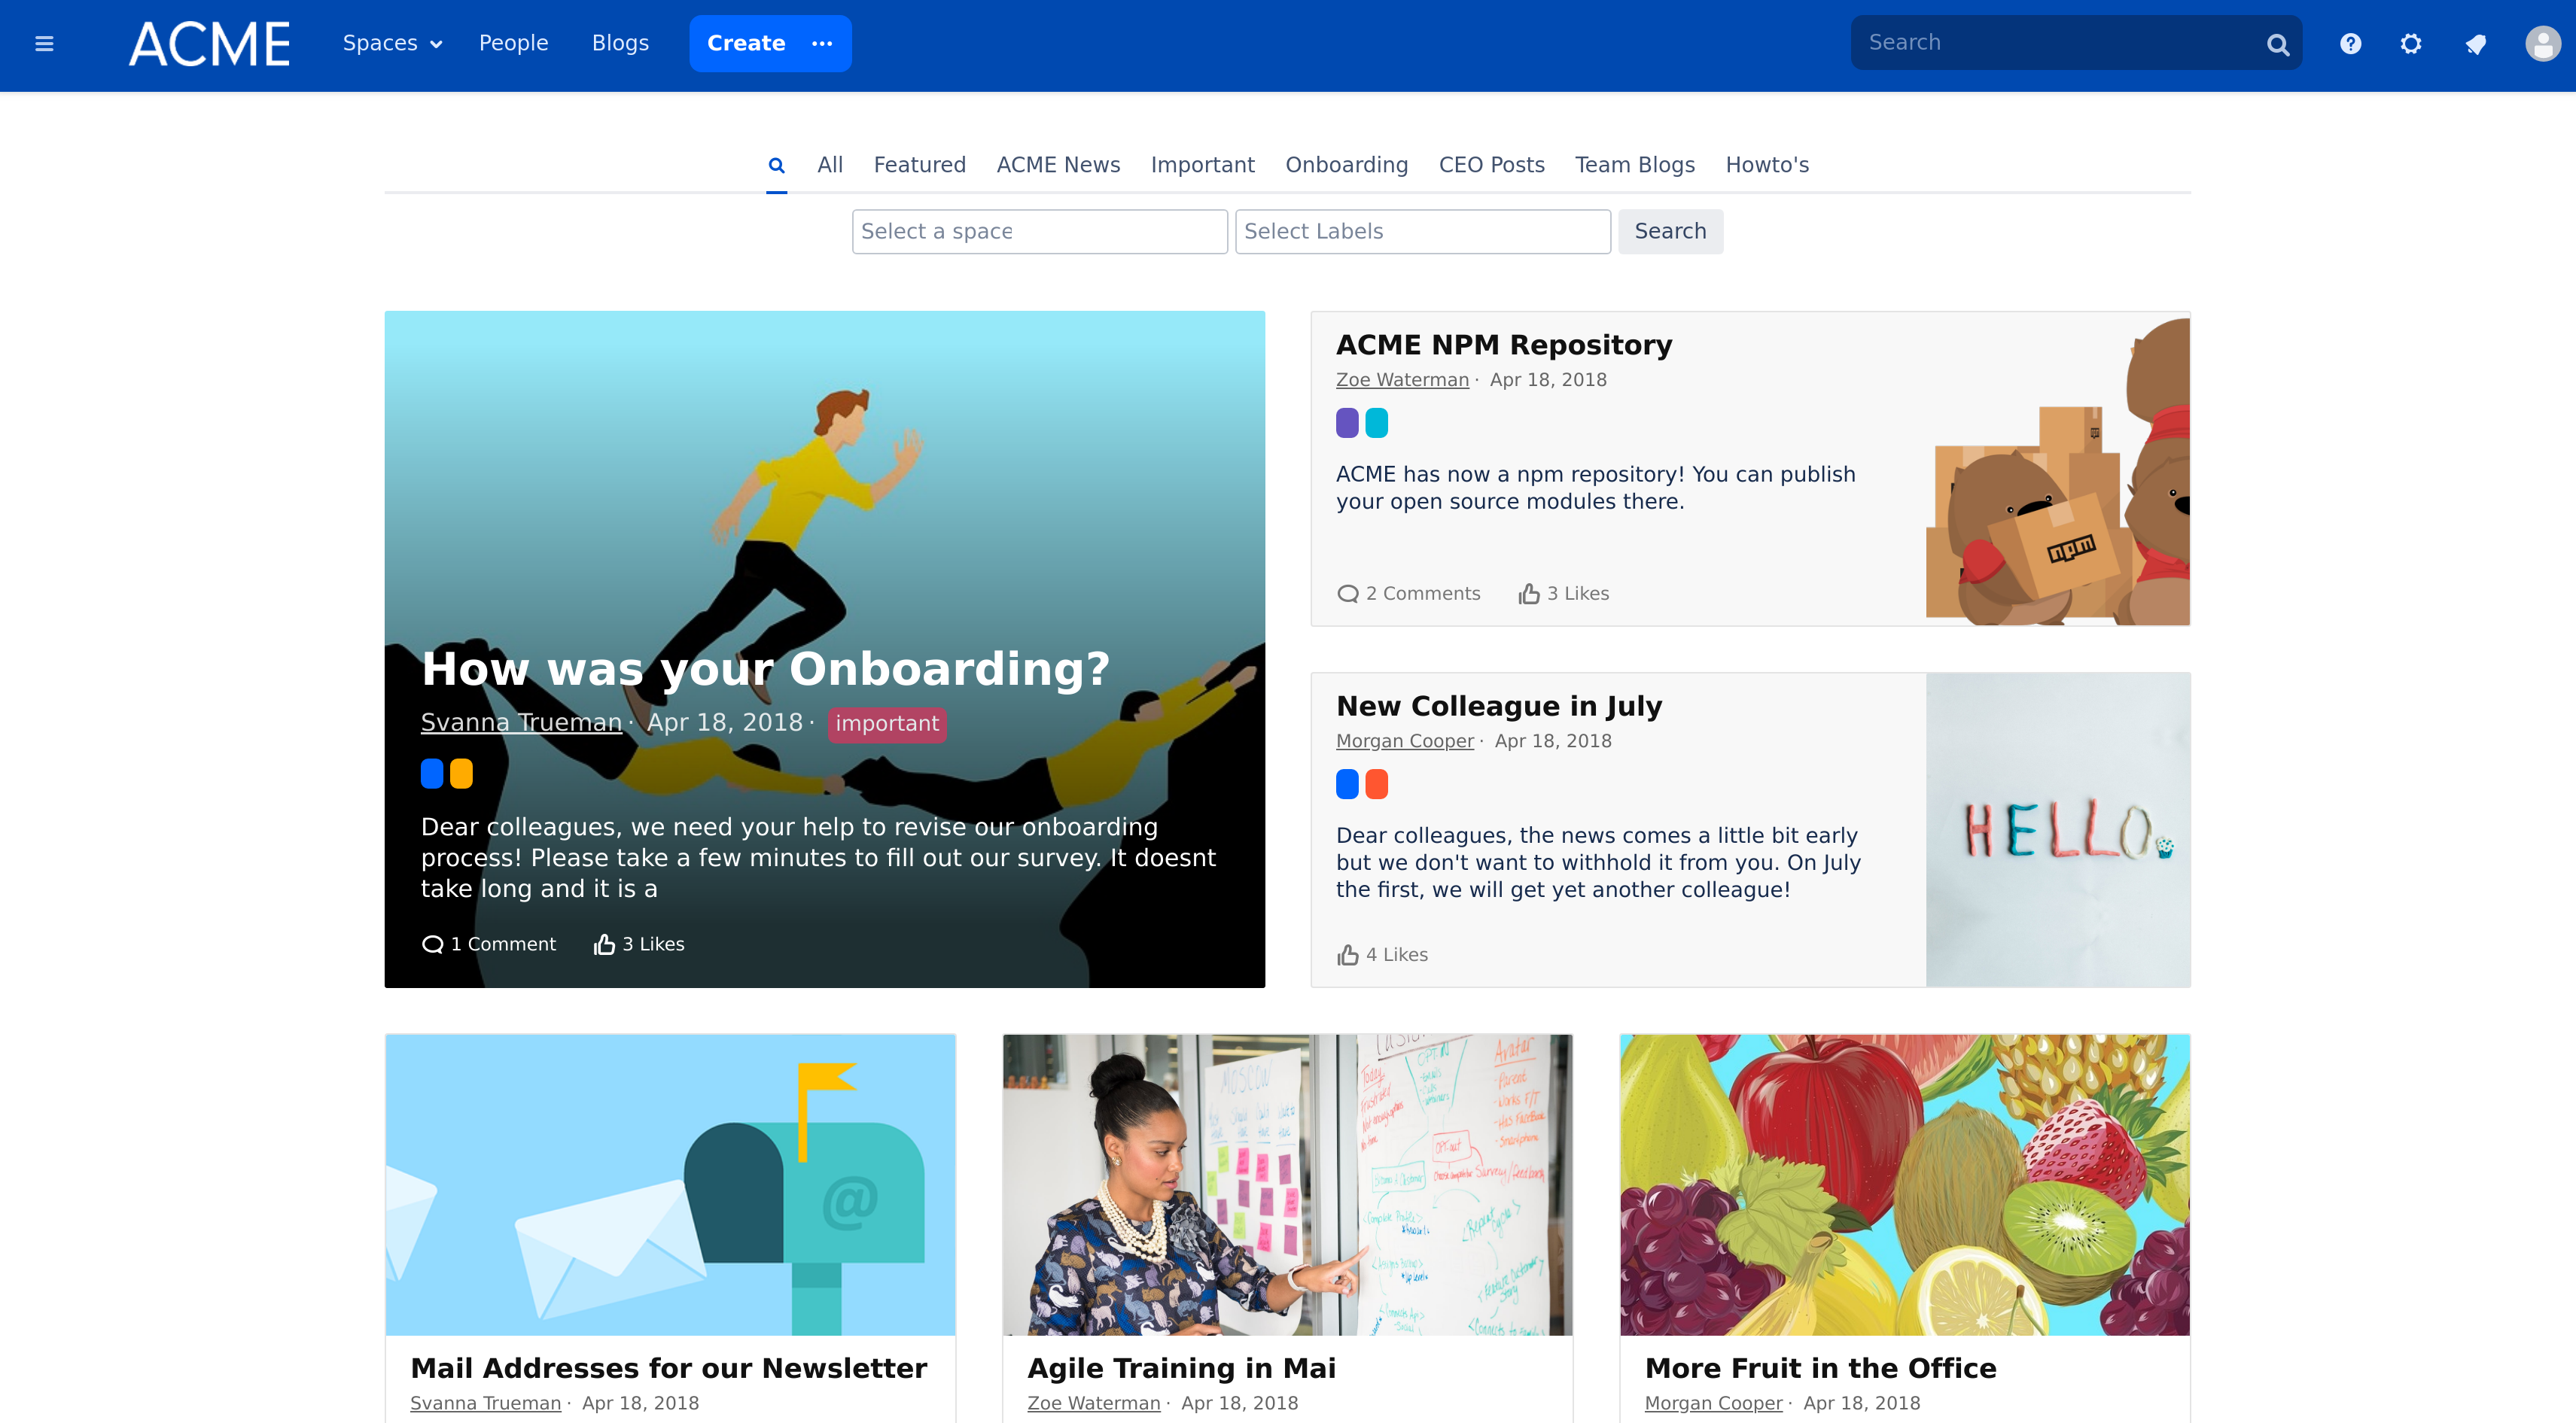The height and width of the screenshot is (1423, 2576).
Task: Click comment bubble on Onboarding post
Action: point(432,944)
